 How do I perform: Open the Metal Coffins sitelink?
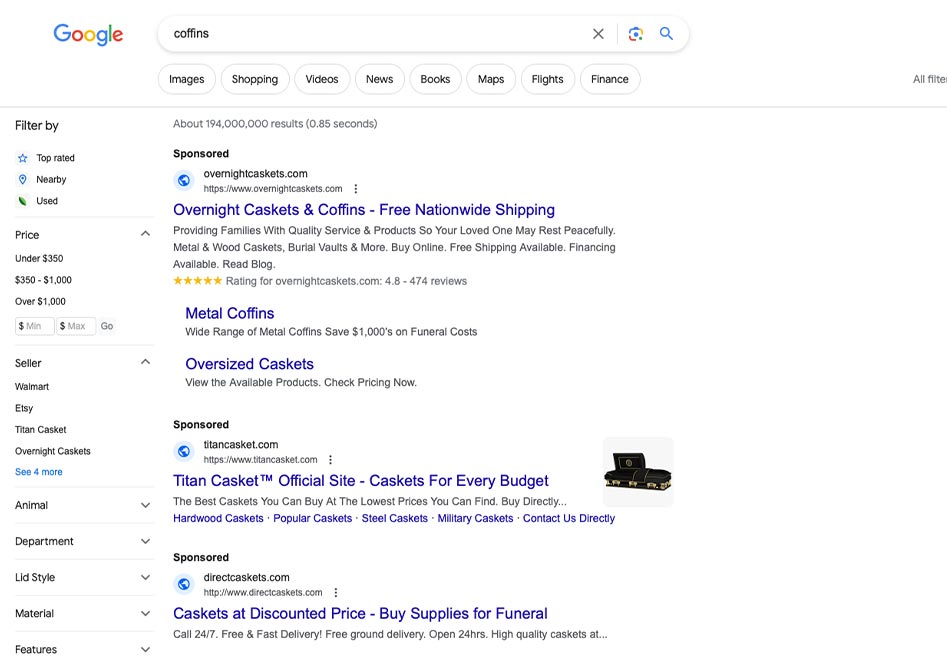point(230,313)
